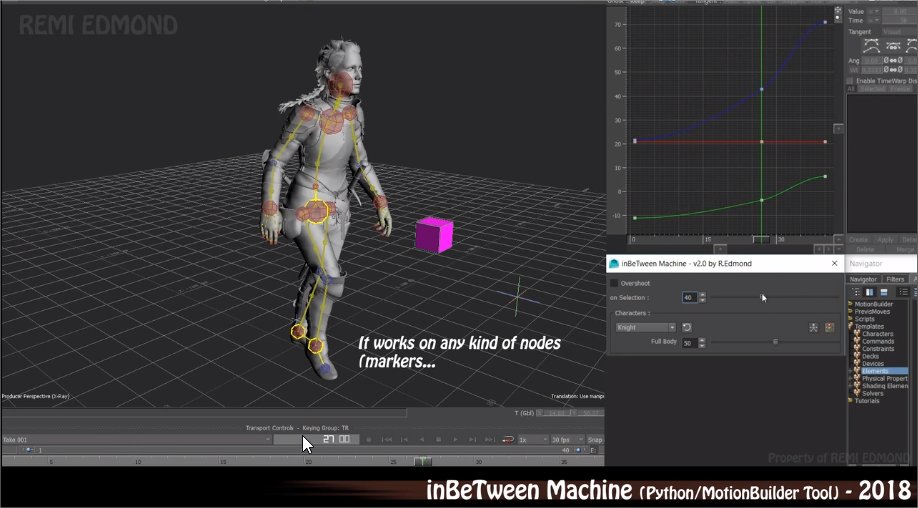Click the green curve keyframe on the green time line
This screenshot has height=508, width=918.
pyautogui.click(x=762, y=200)
